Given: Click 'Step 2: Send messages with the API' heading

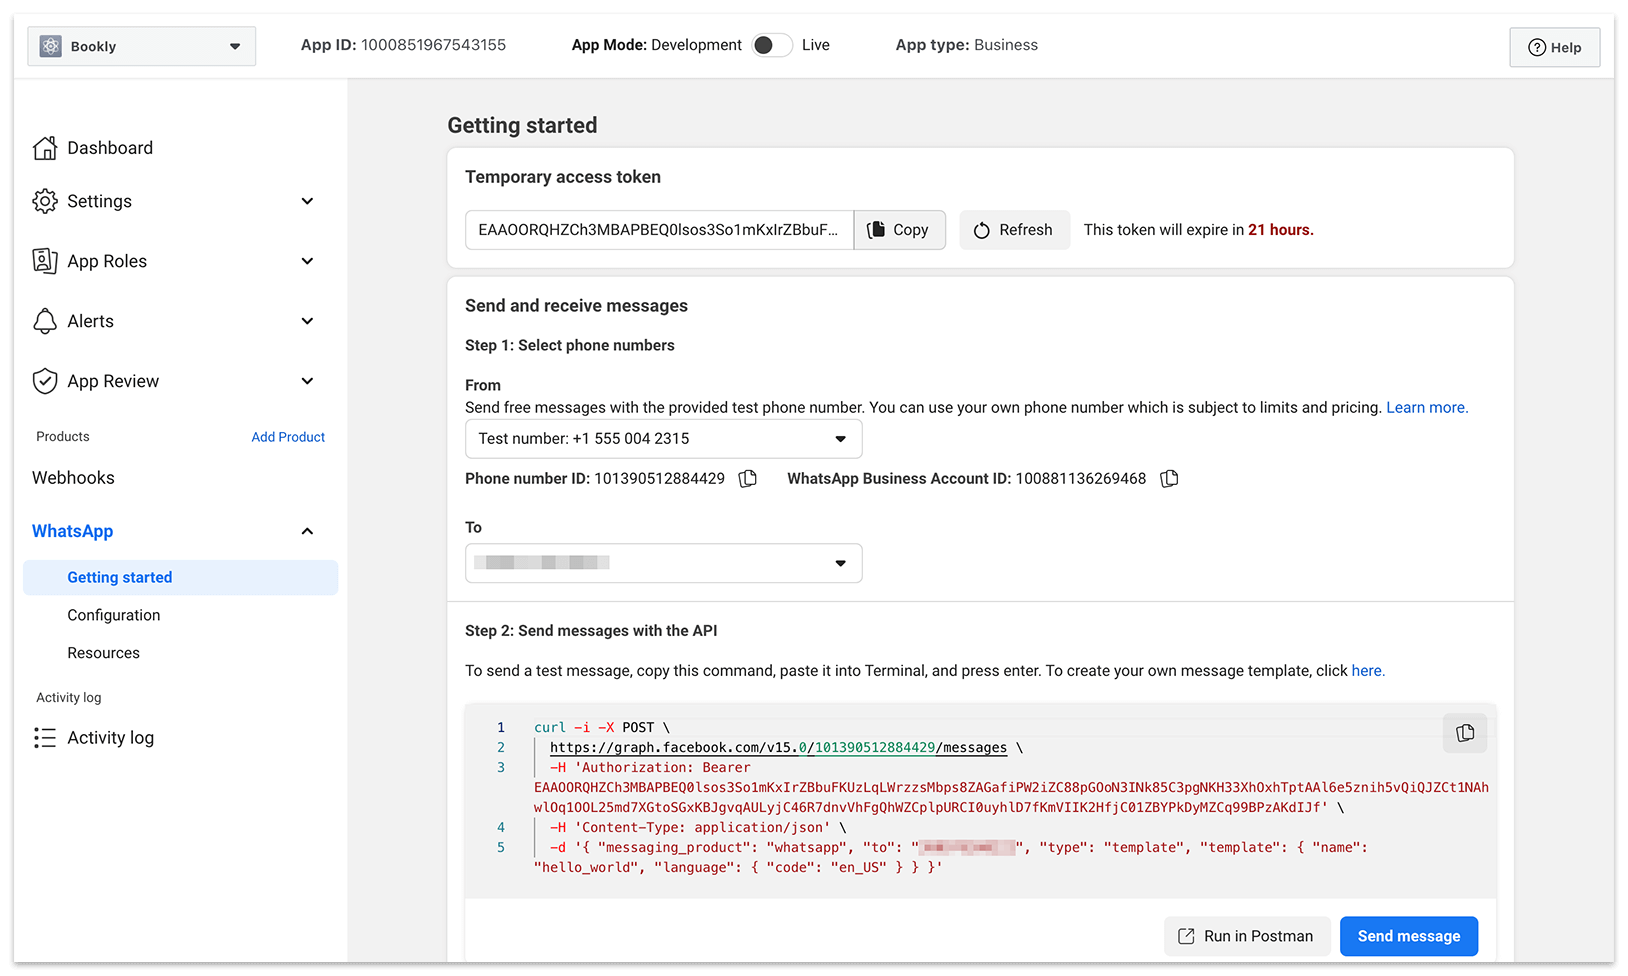Looking at the screenshot, I should click(591, 631).
